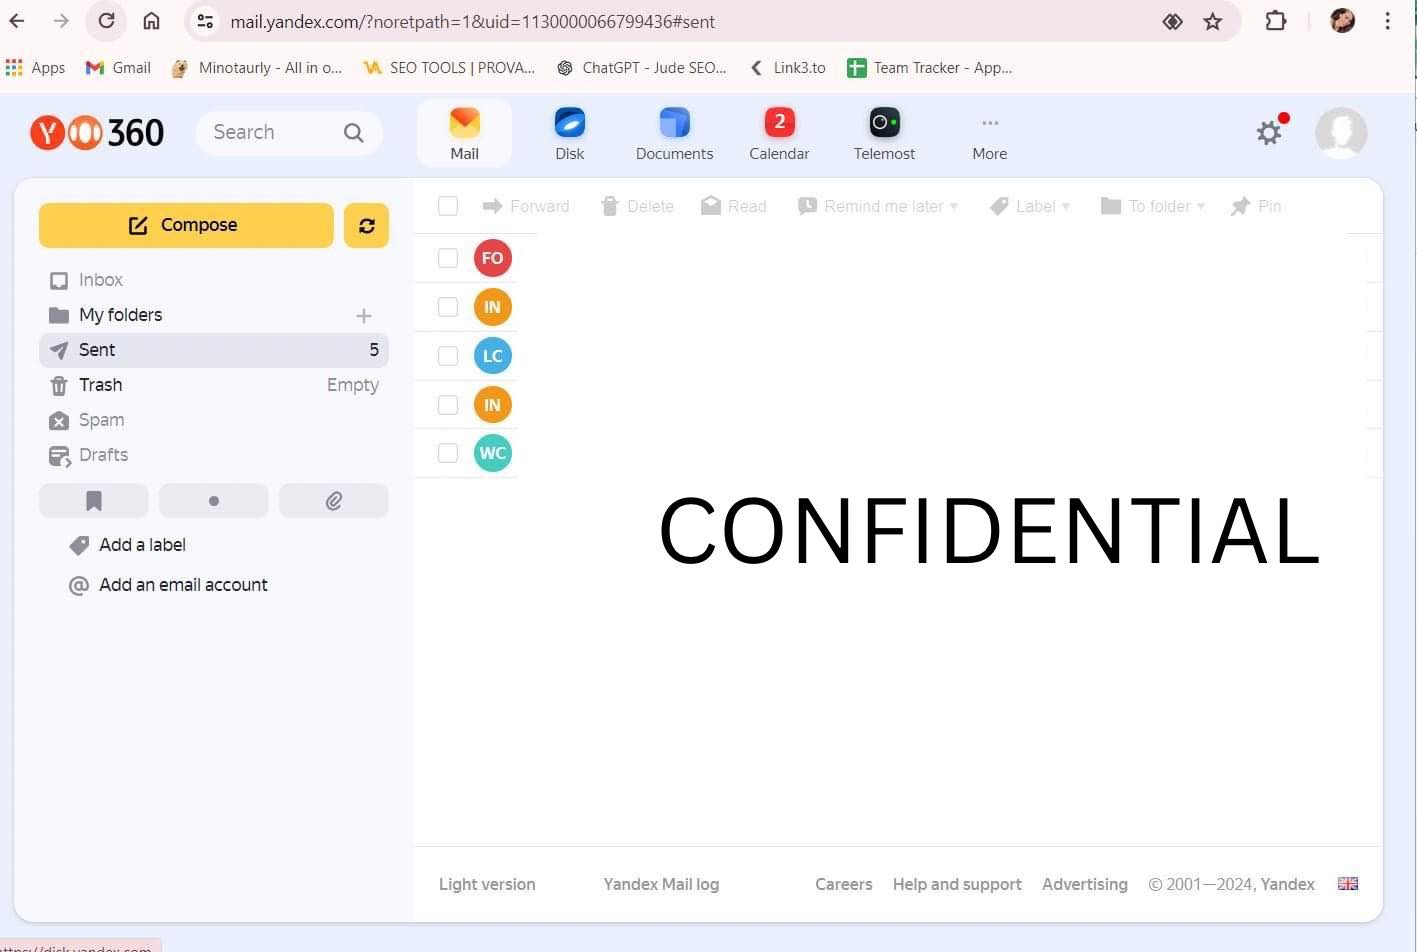
Task: Bookmark this page star icon
Action: point(1213,21)
